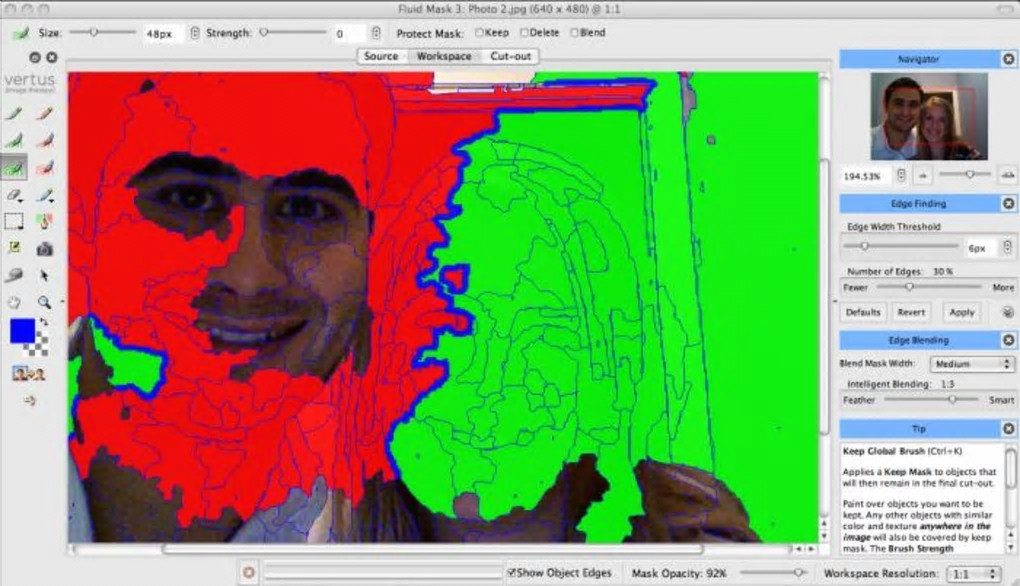Switch to the Cut-out tab
Screen dimensions: 1020x586
(x=510, y=56)
